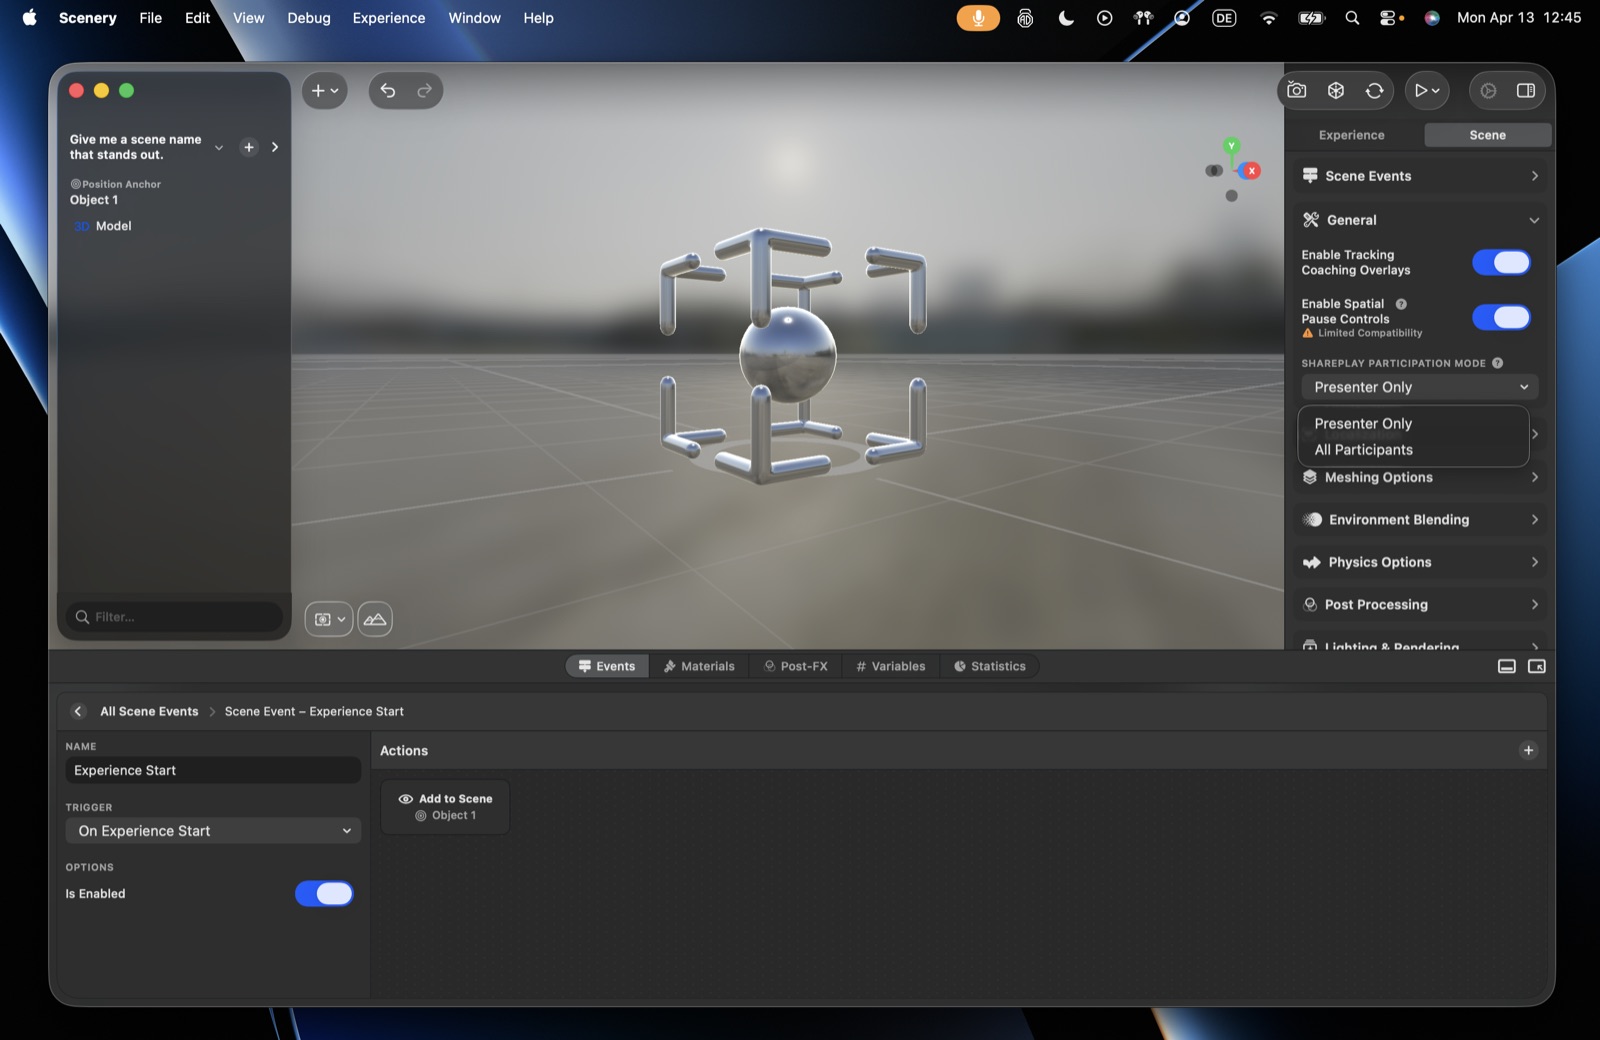Expand Environment Blending section
Viewport: 1600px width, 1040px height.
1420,520
